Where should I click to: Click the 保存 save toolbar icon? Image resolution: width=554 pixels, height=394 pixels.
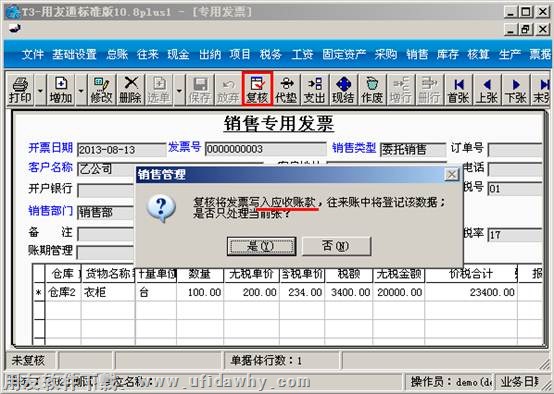coord(200,90)
